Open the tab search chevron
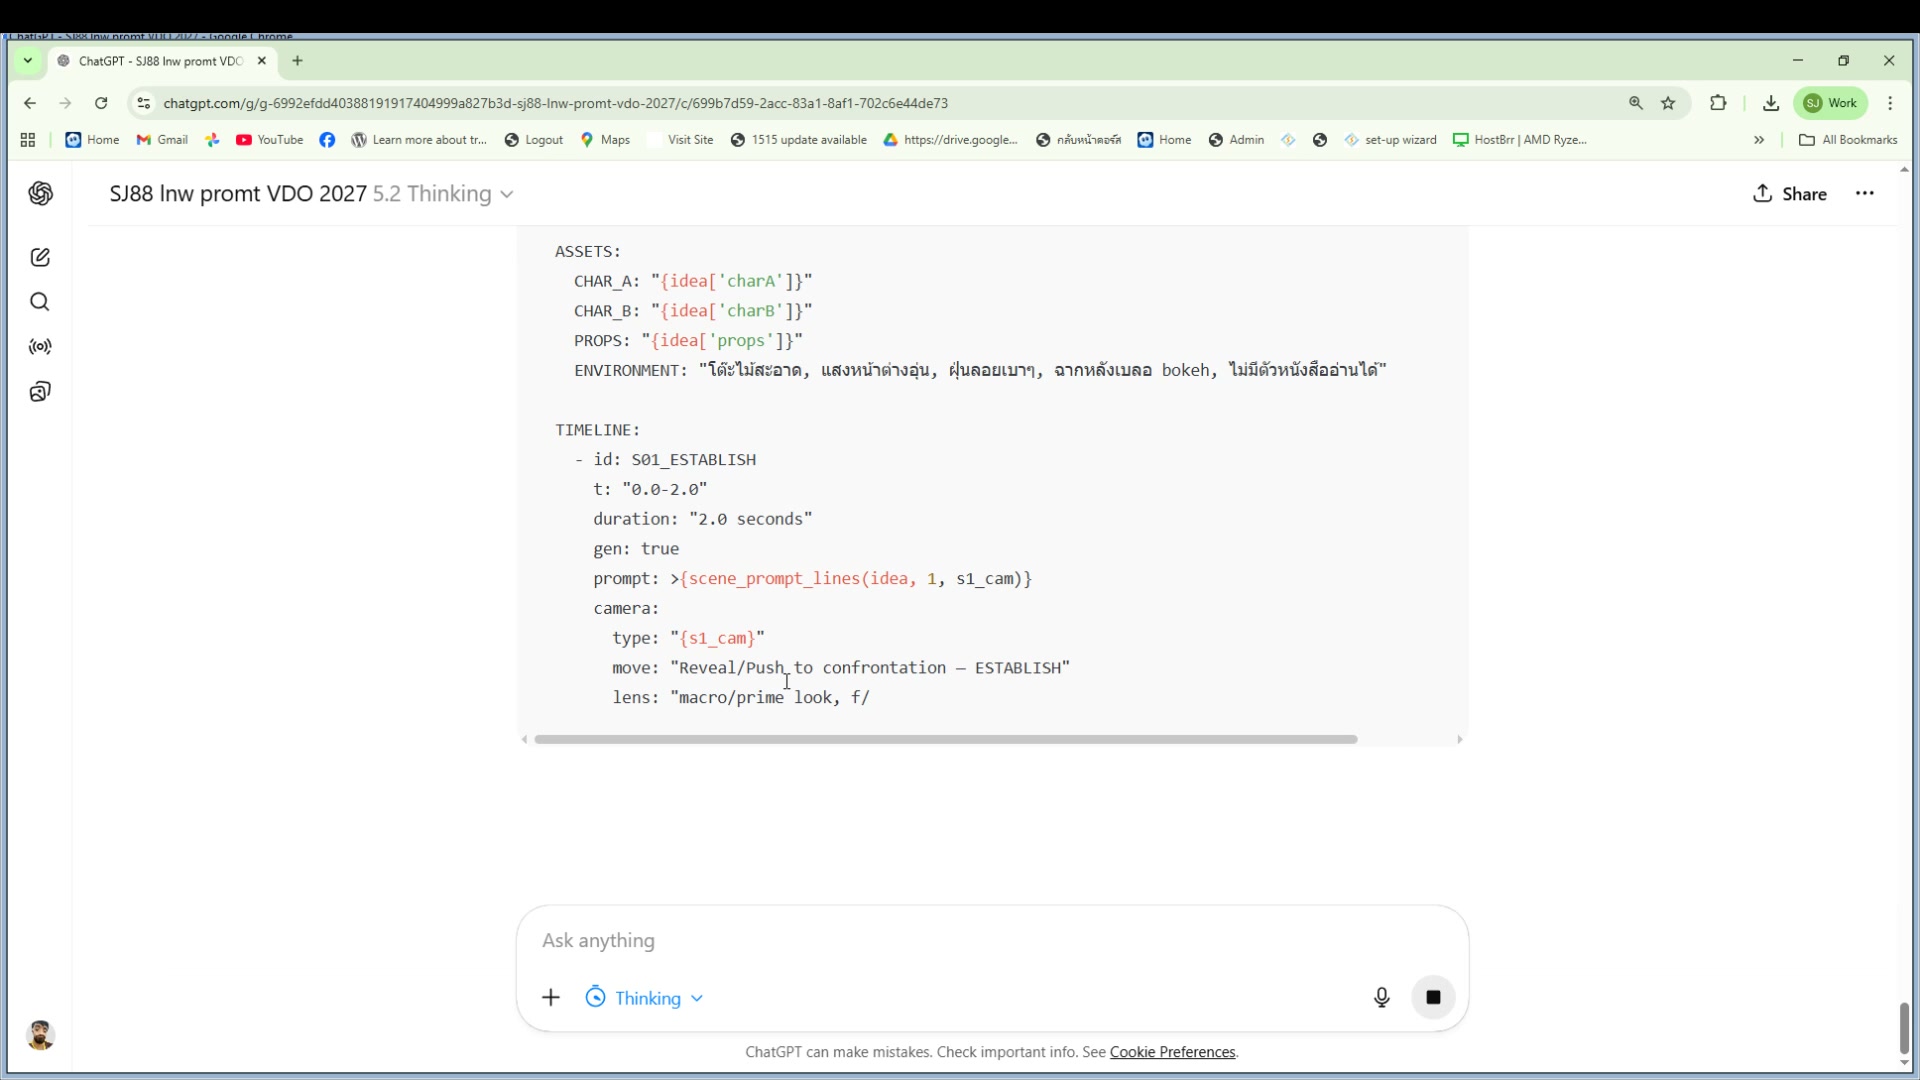1920x1080 pixels. pyautogui.click(x=27, y=60)
